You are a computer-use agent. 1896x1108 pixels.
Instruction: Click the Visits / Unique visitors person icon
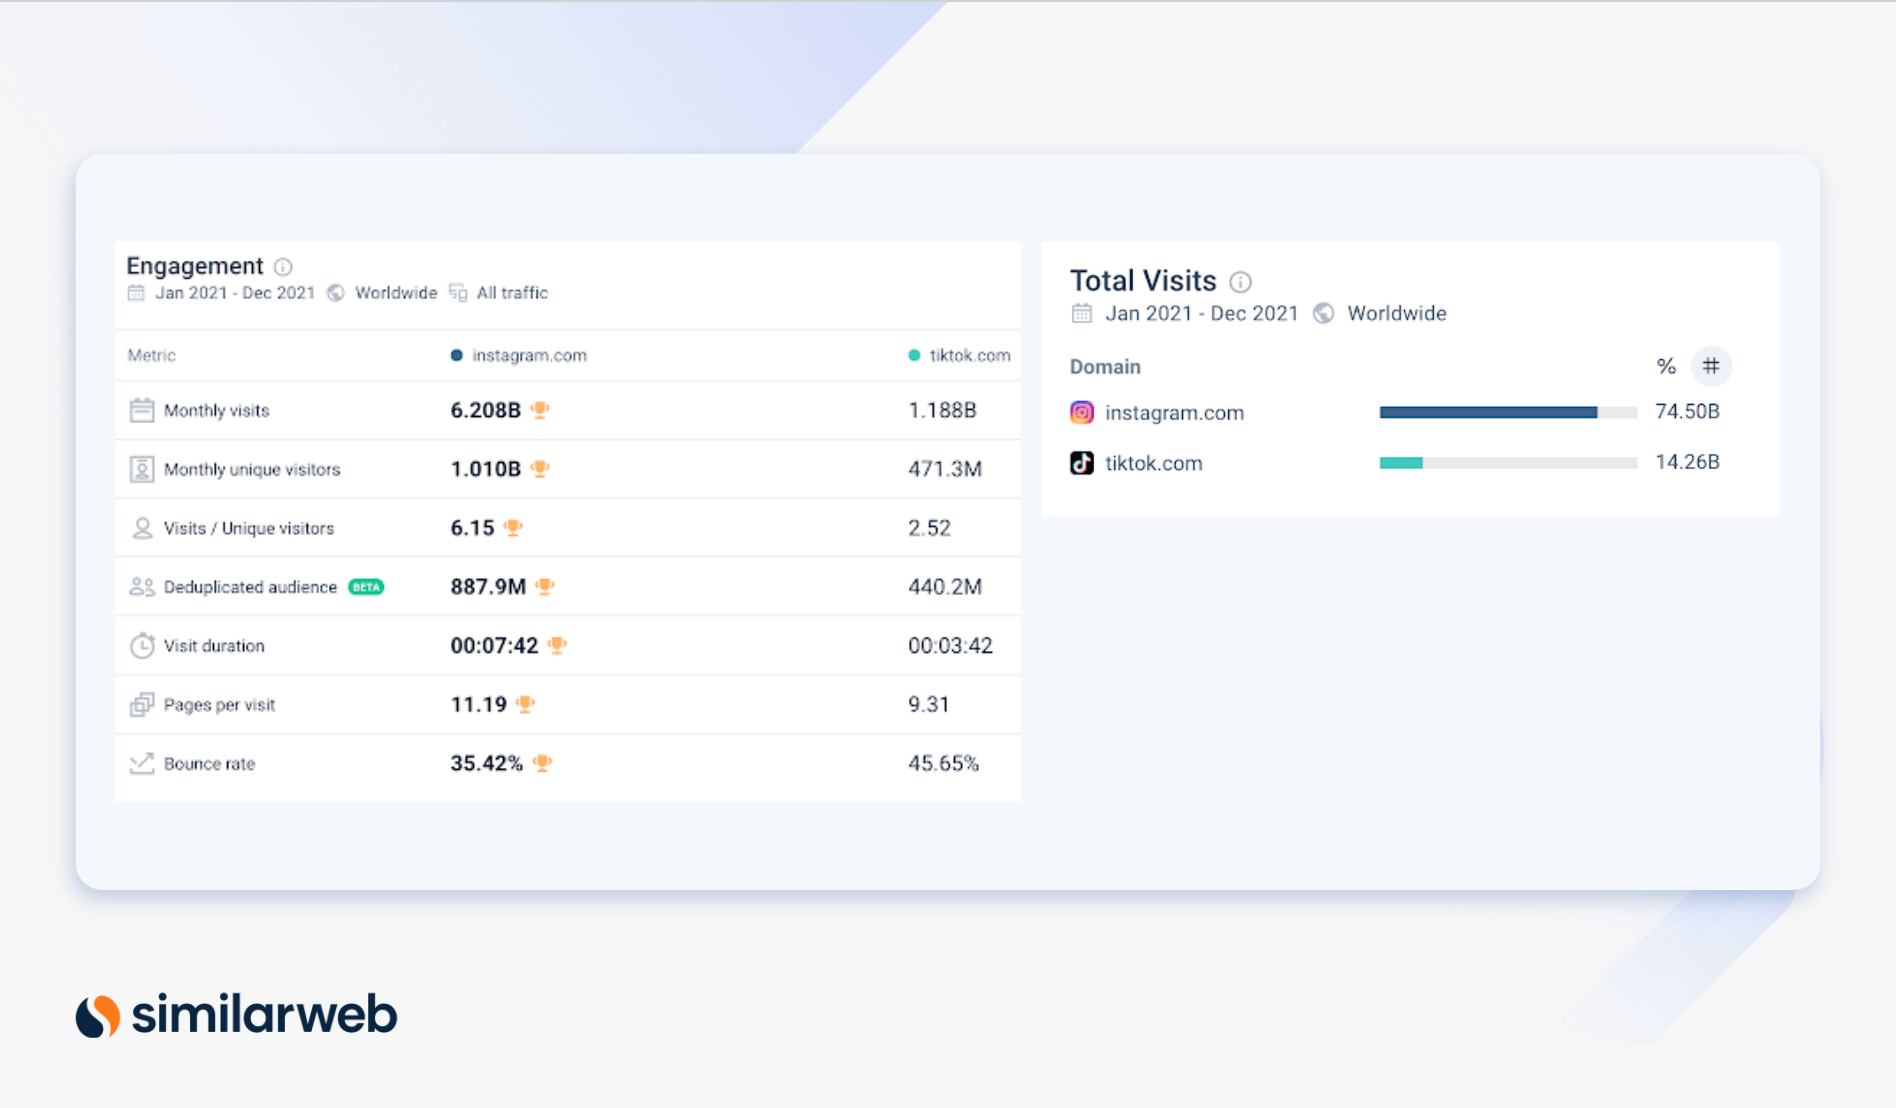[142, 528]
